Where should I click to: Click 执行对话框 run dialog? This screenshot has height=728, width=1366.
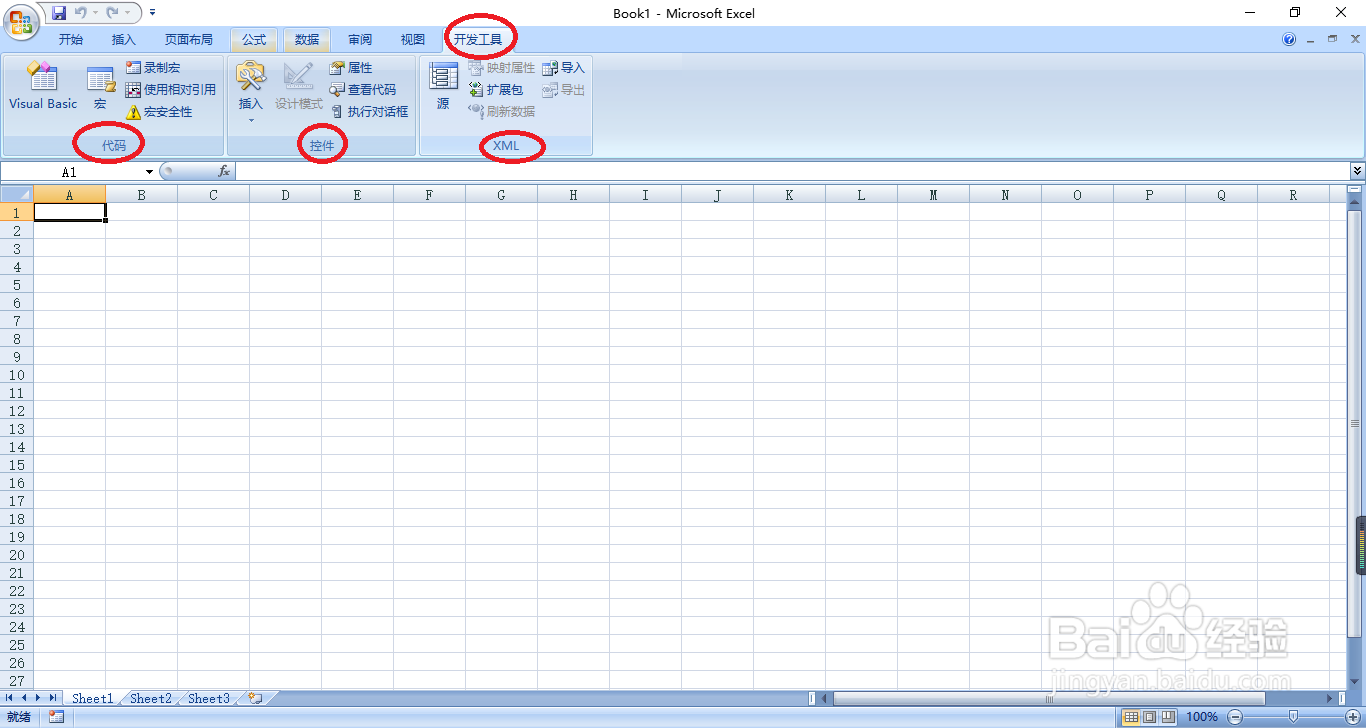(x=369, y=112)
